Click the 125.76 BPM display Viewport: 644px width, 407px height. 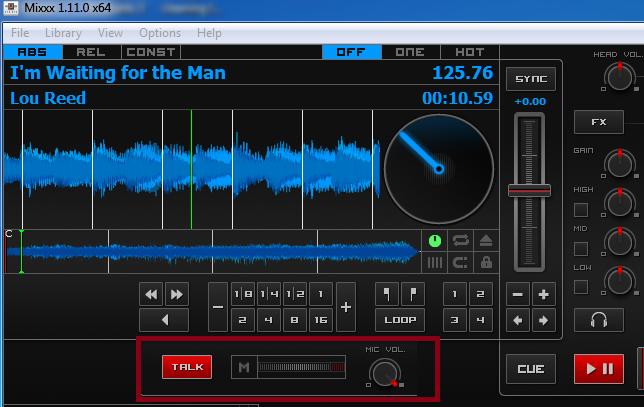[x=462, y=73]
